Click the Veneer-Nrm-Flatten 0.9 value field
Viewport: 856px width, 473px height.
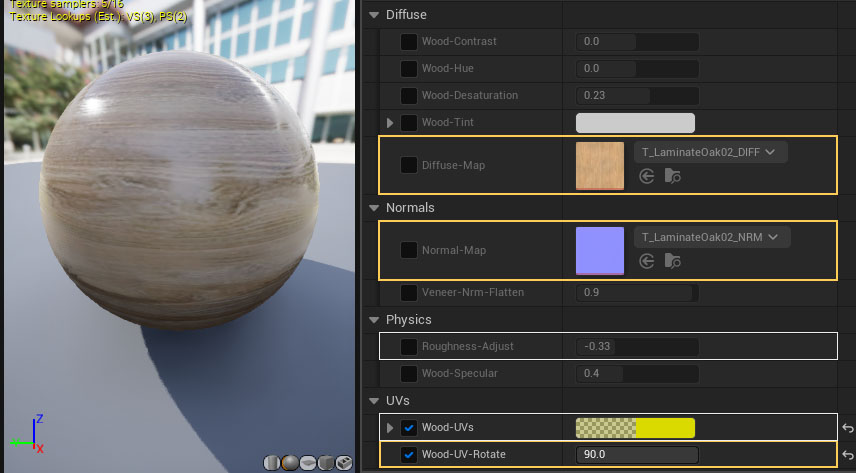637,292
